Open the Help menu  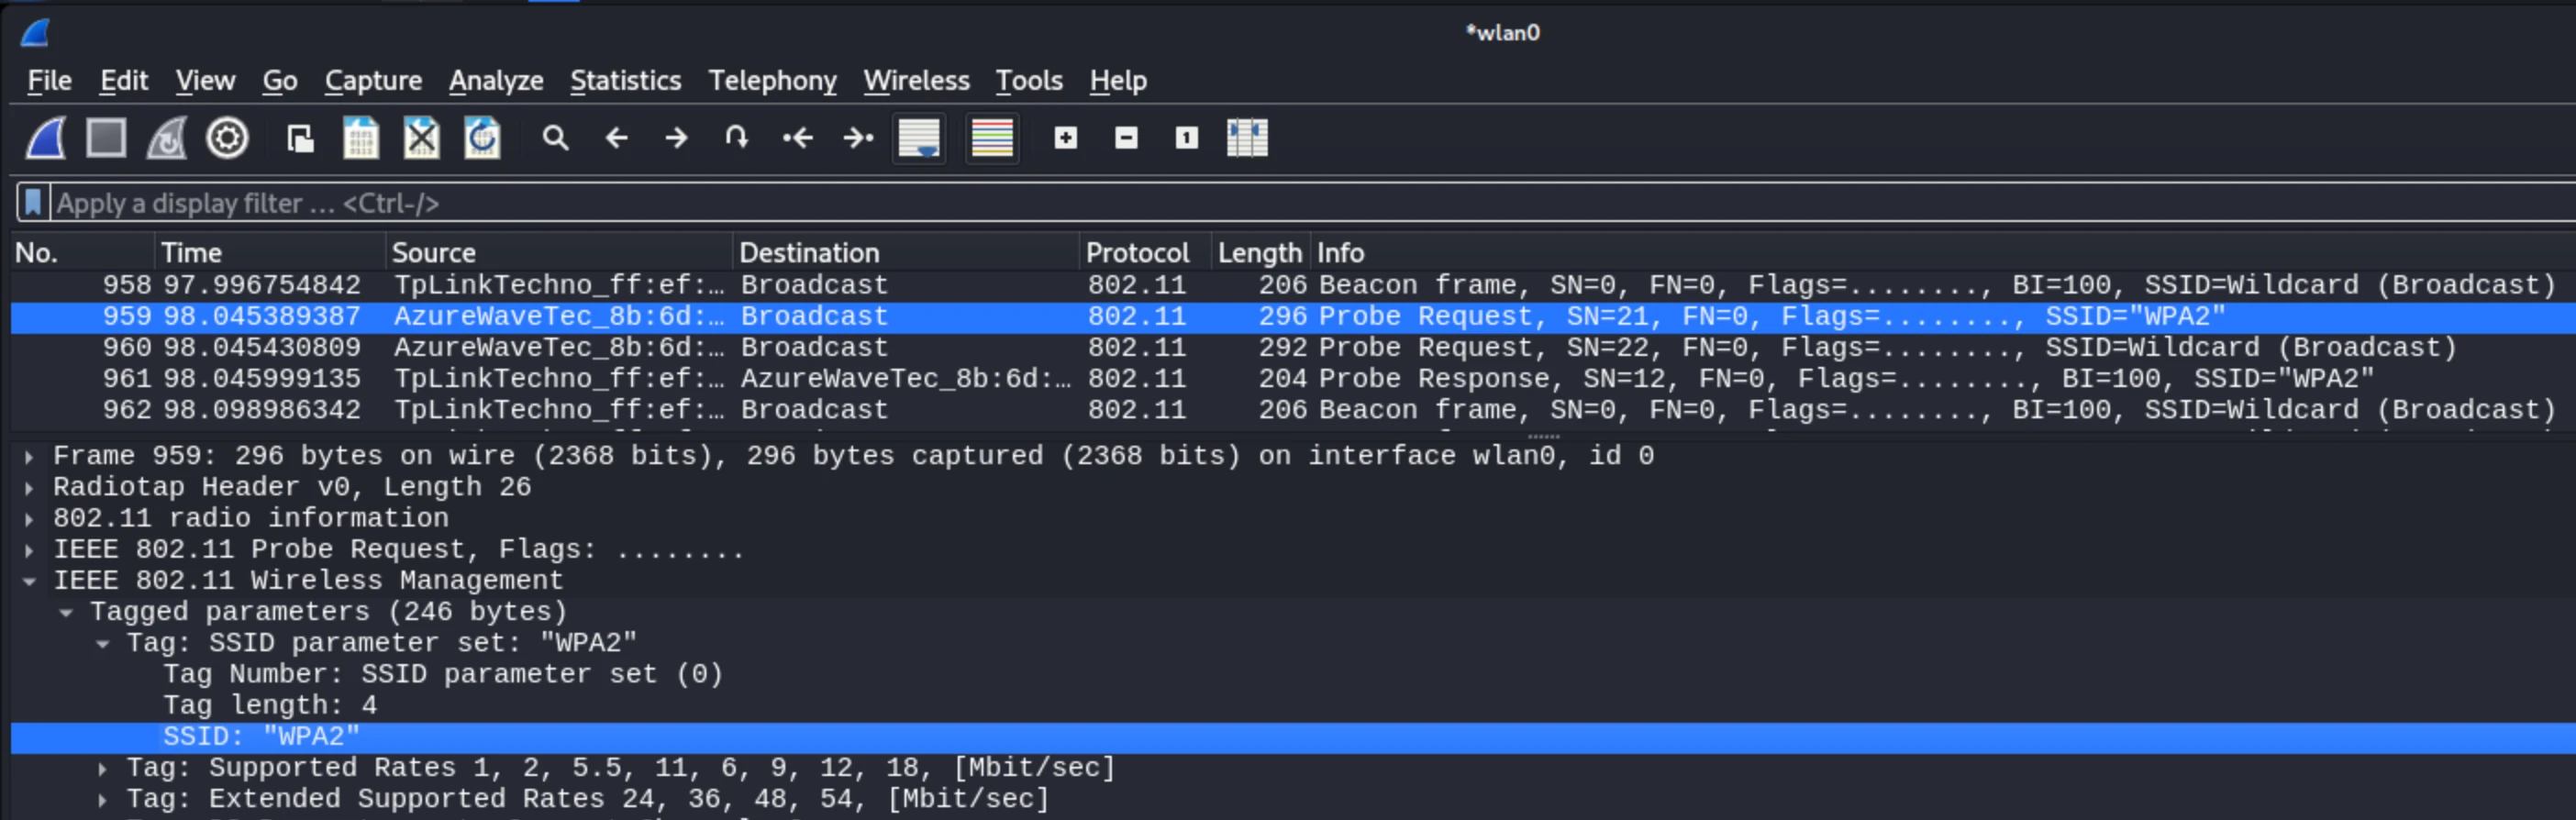pos(1118,81)
